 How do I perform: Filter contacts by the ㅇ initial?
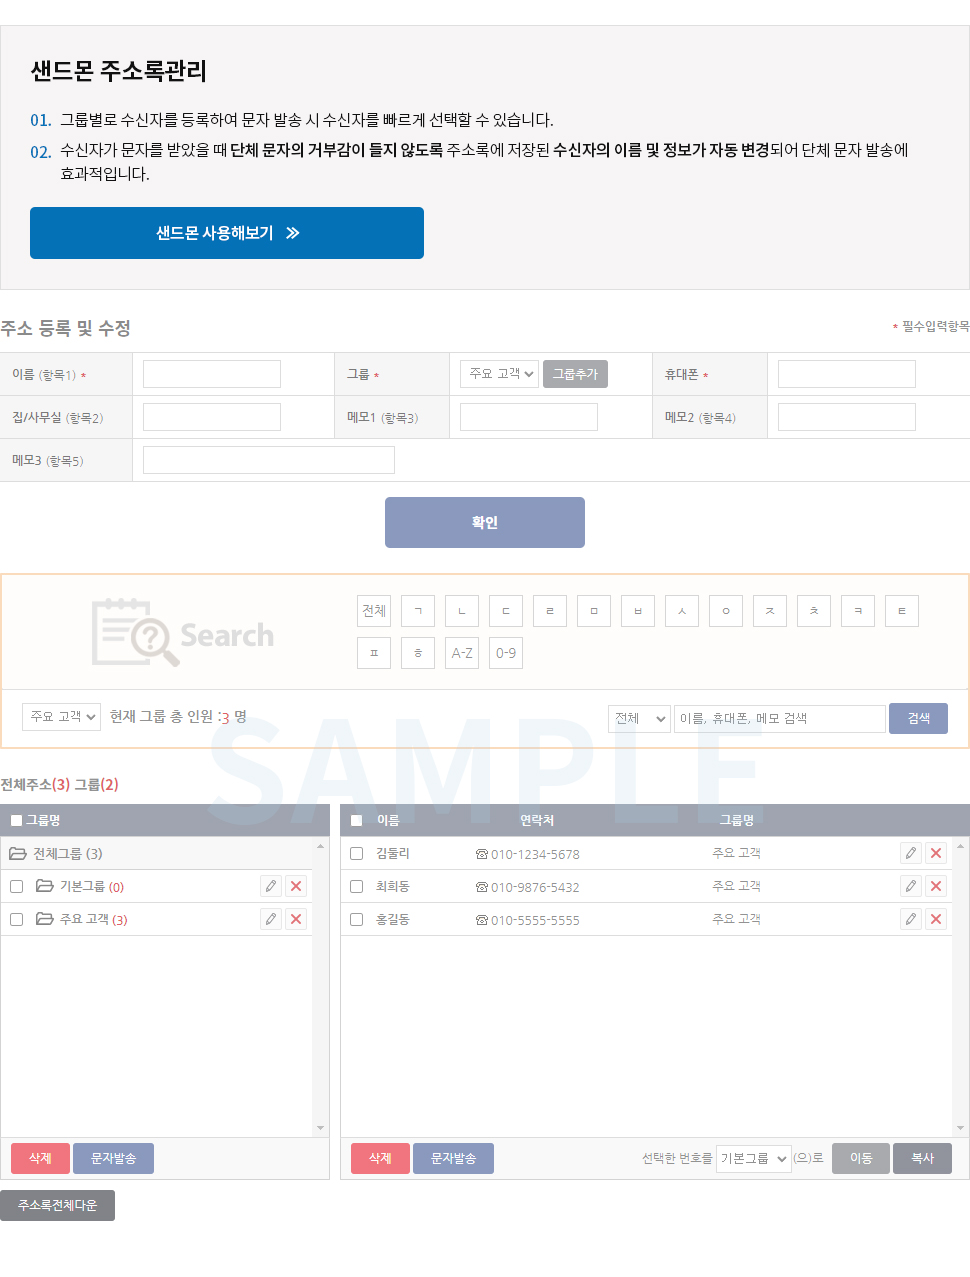tap(726, 611)
